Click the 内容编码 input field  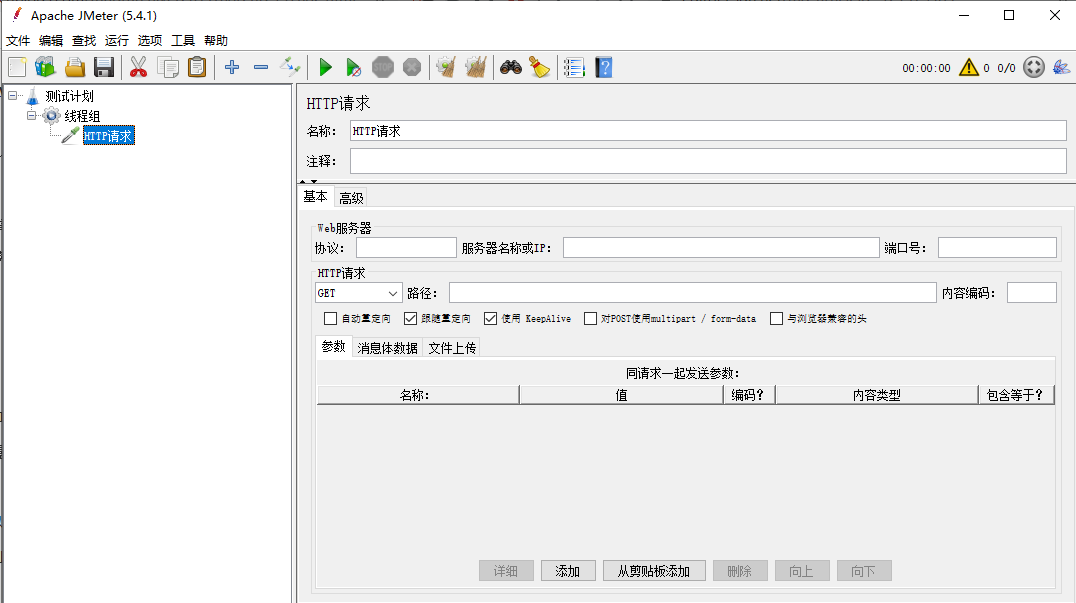1031,293
